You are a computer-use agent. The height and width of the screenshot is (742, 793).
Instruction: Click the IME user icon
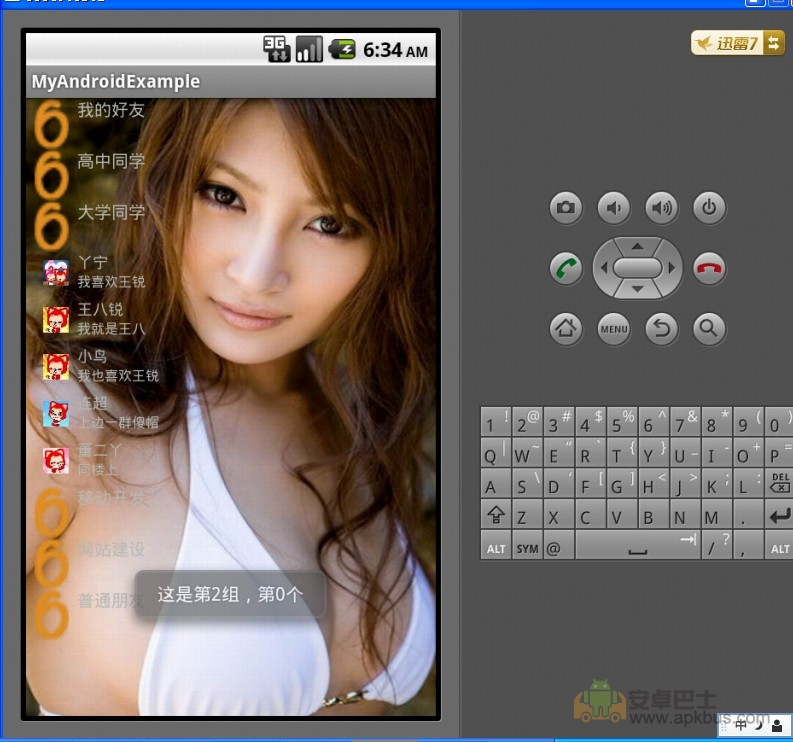click(777, 726)
